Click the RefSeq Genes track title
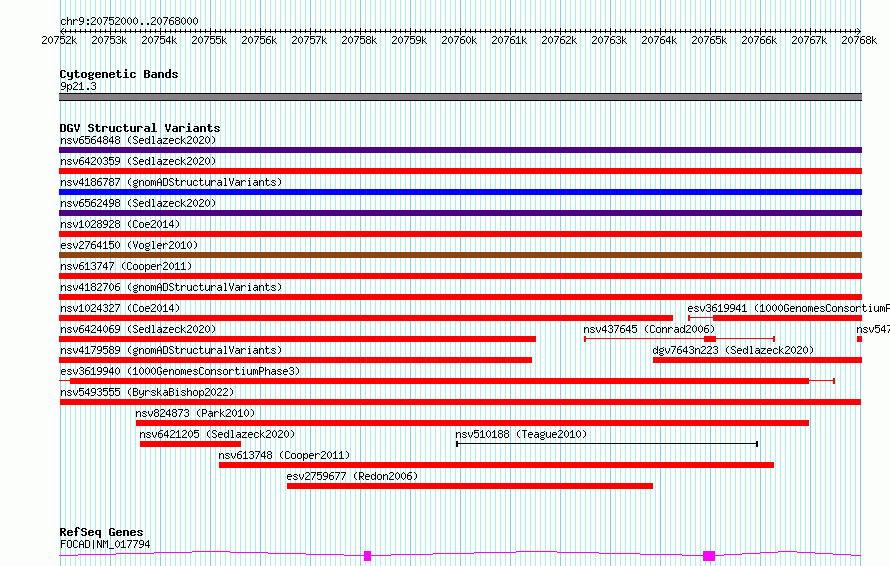The width and height of the screenshot is (890, 566). (101, 532)
